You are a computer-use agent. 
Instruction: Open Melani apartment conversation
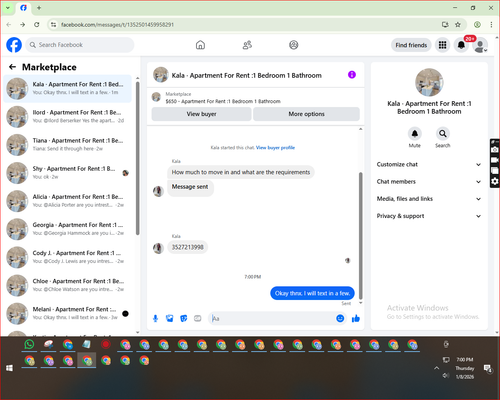point(68,313)
